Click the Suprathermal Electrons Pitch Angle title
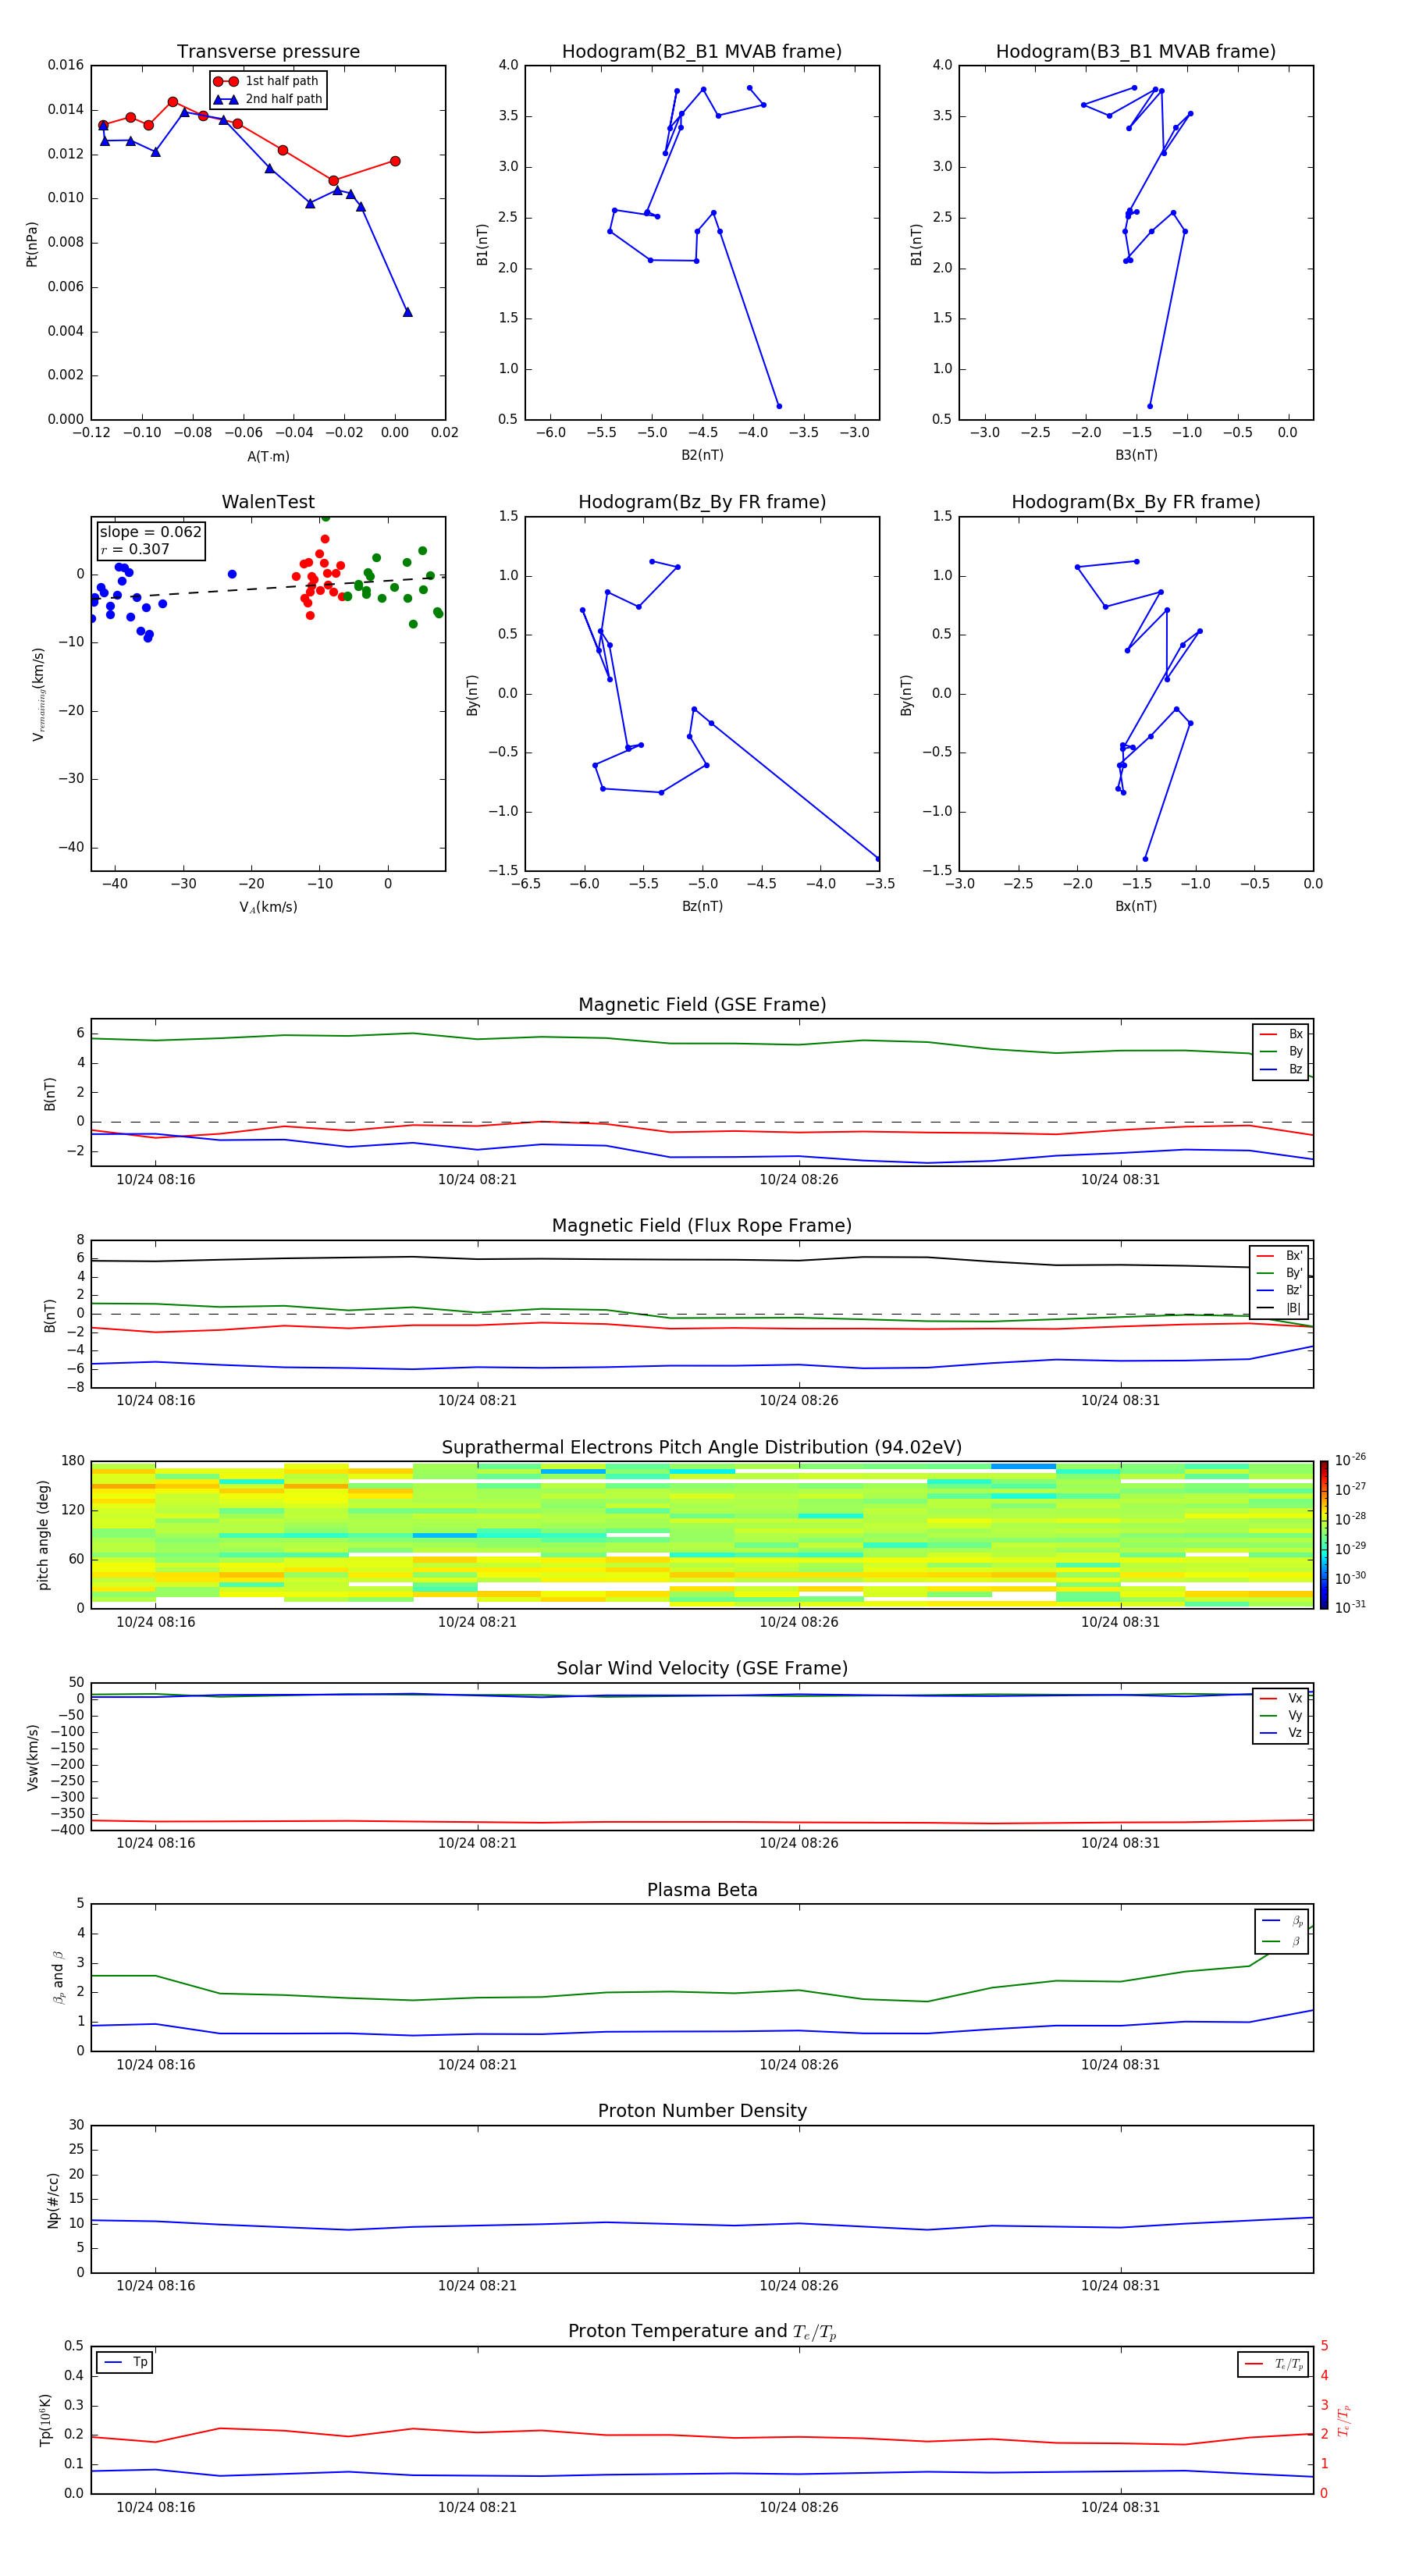Viewport: 1405px width, 2576px height. (x=702, y=1447)
